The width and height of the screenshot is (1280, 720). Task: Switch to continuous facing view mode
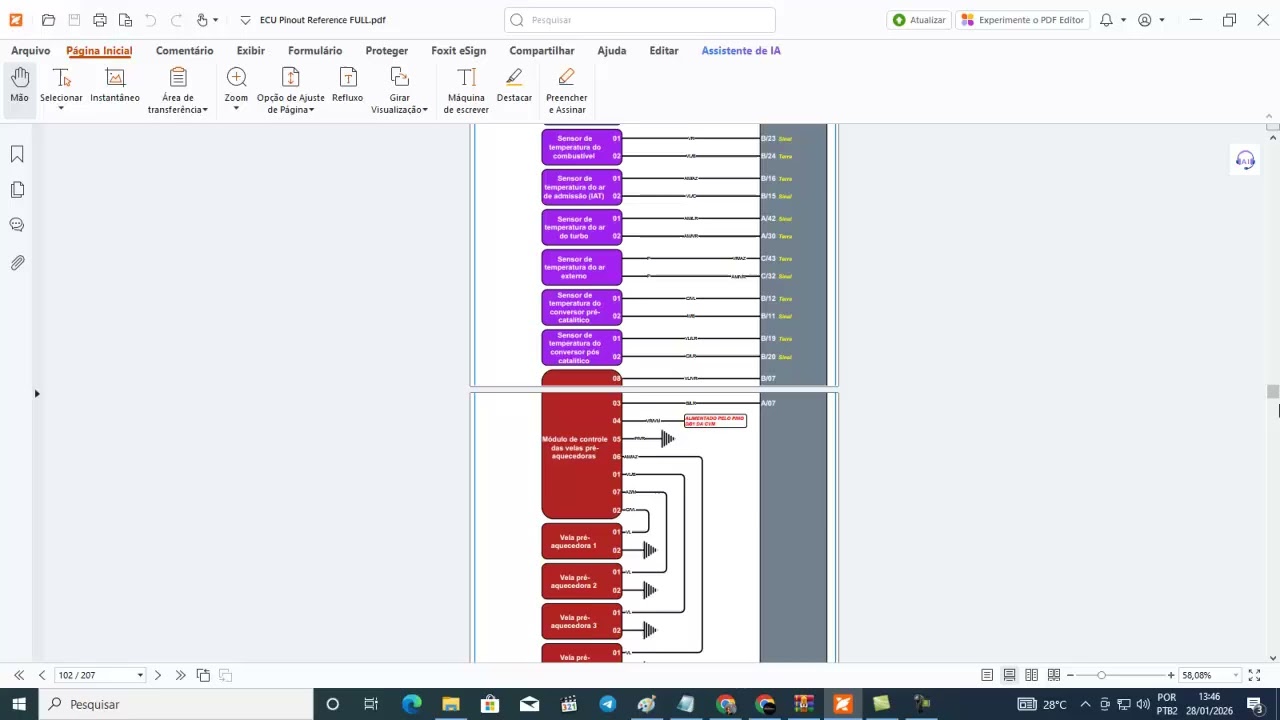(1053, 676)
